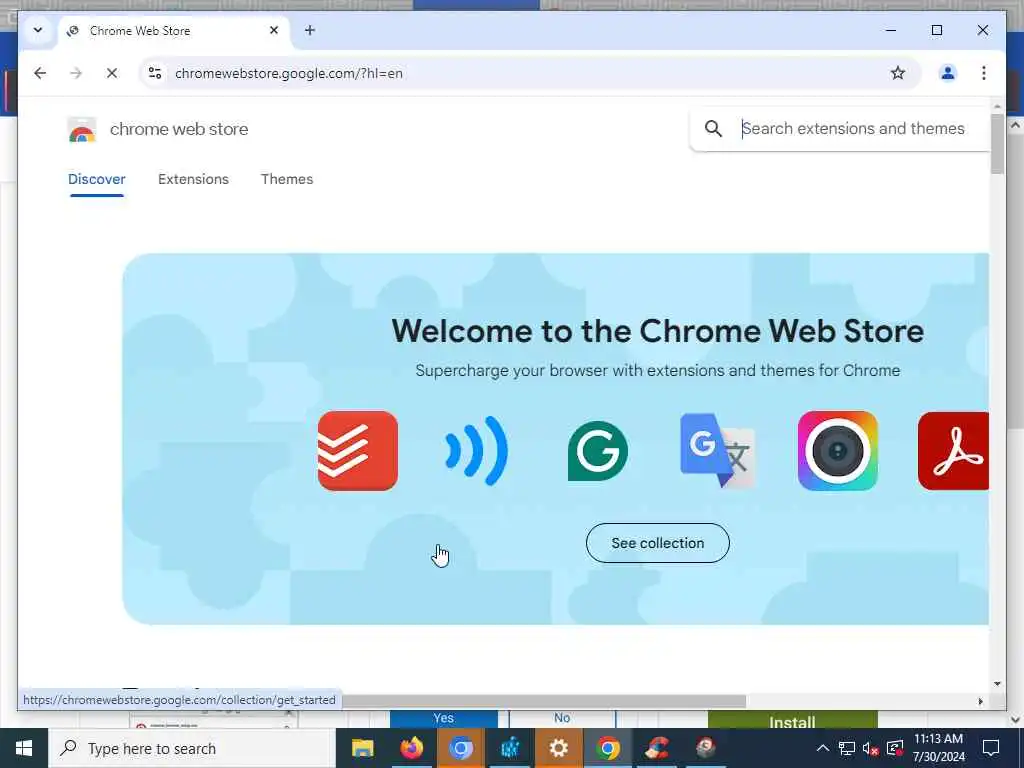Open the Google Translate extension icon
This screenshot has height=768, width=1024.
[x=717, y=451]
